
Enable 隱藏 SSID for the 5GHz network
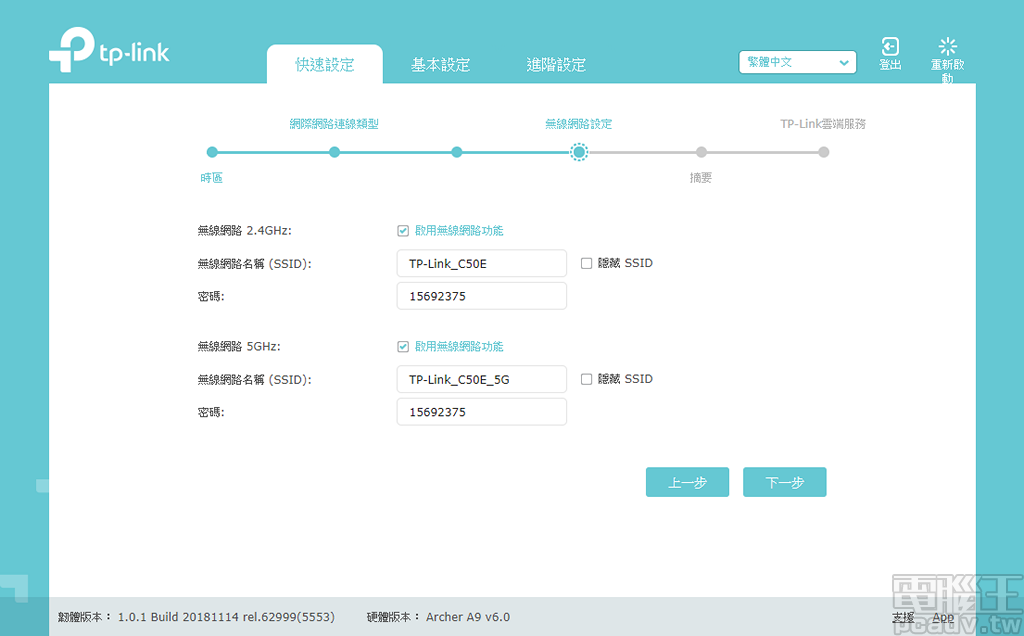[x=588, y=379]
